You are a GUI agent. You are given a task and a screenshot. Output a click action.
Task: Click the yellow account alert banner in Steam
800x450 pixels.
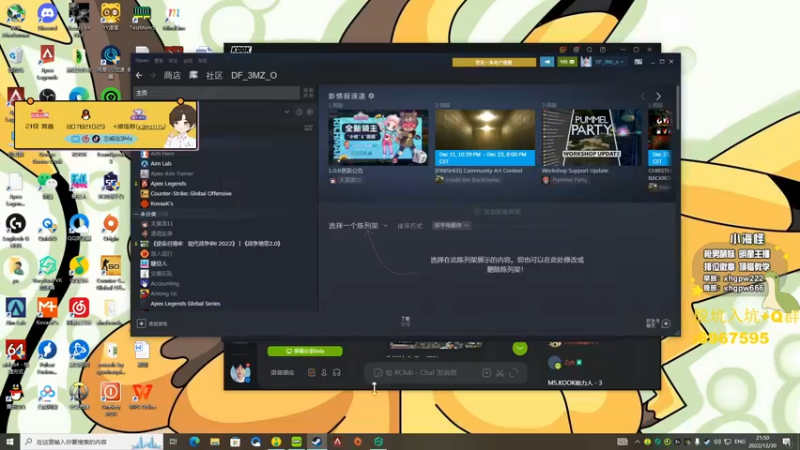494,62
